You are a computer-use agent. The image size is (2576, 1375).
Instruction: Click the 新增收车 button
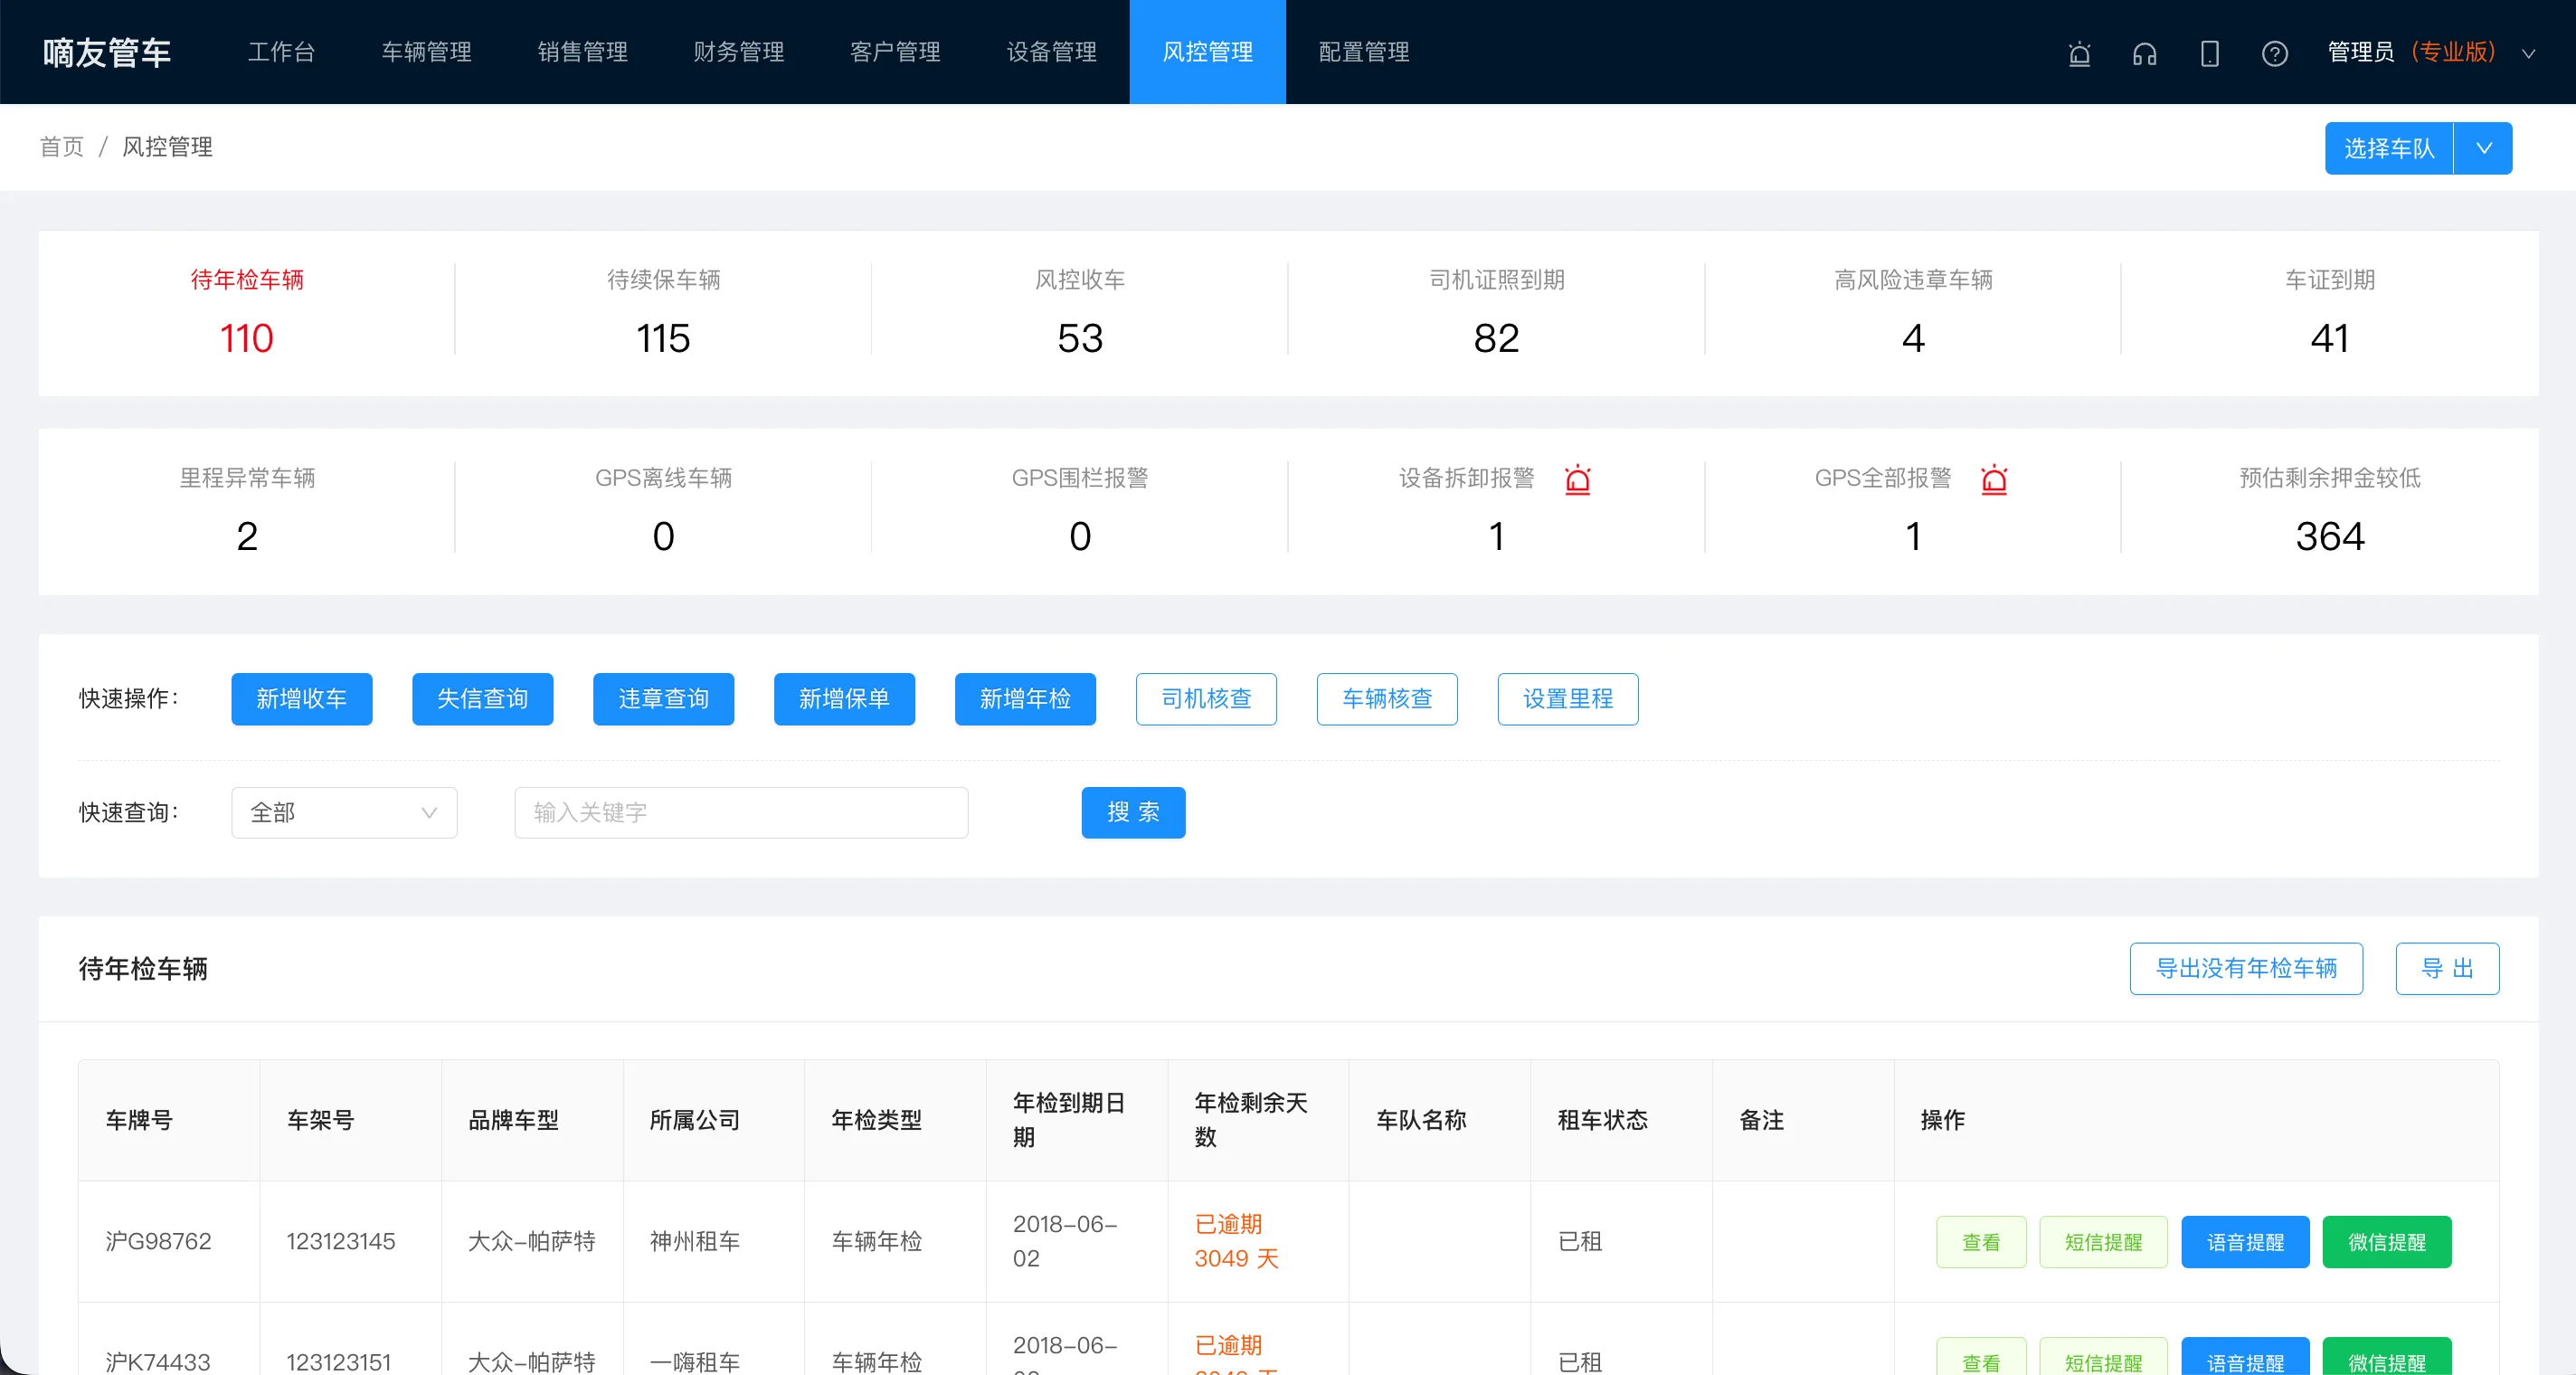(x=301, y=699)
